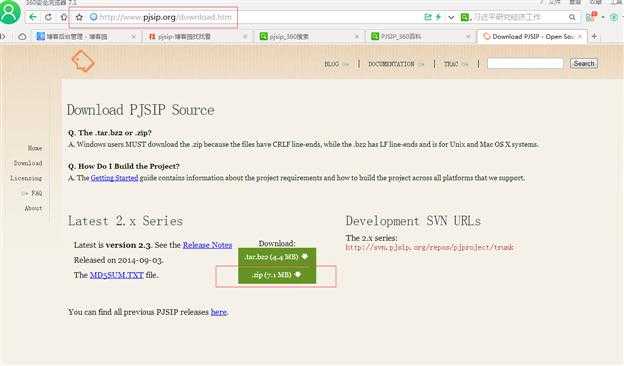Download the .zip (7.1 MB) file
Screen dimensions: 624x366
[x=277, y=275]
